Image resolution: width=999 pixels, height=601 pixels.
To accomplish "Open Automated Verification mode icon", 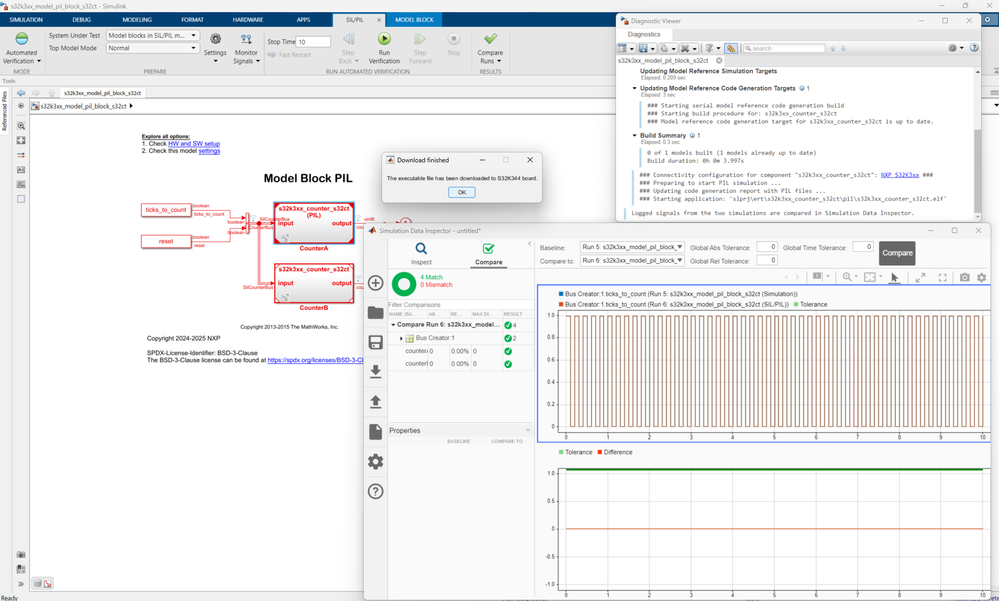I will 21,40.
